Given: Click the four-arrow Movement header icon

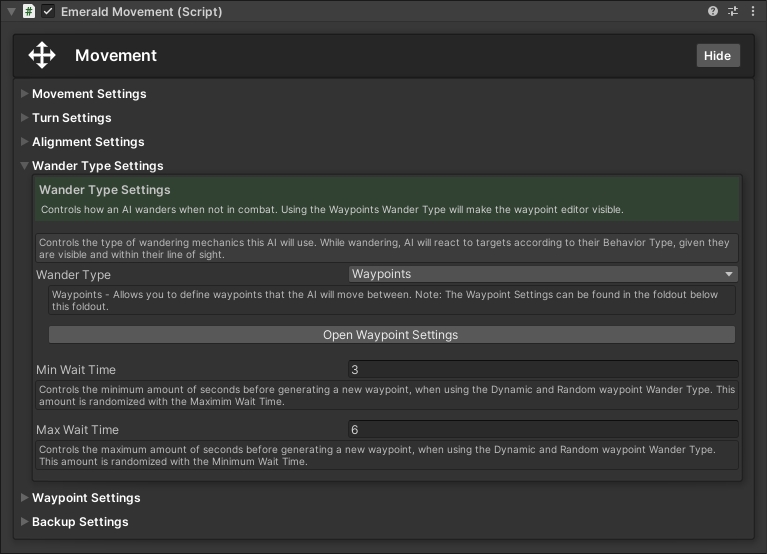Looking at the screenshot, I should 42,55.
